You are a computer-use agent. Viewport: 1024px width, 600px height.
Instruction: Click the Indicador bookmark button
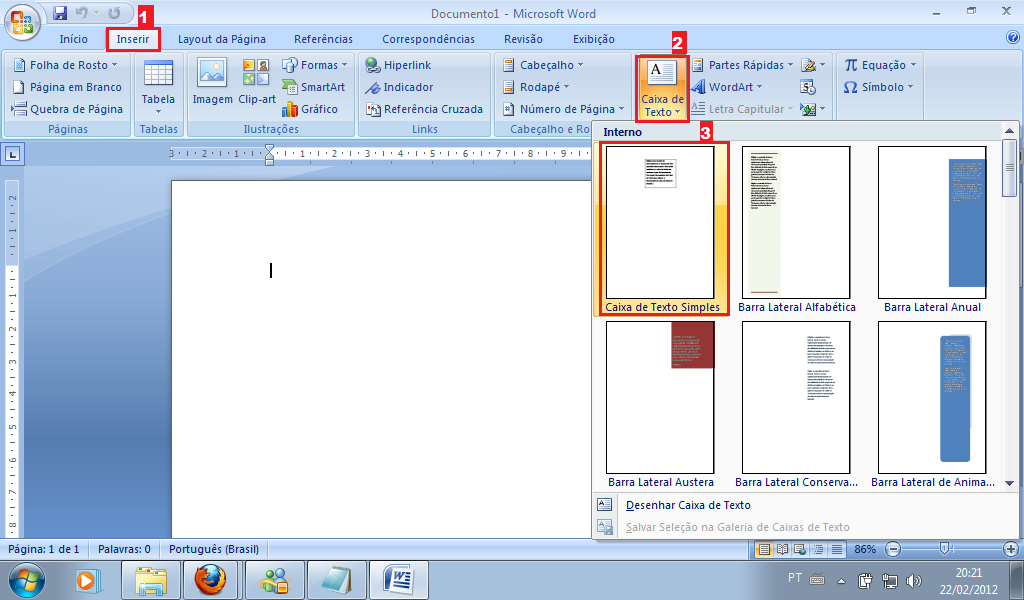coord(399,87)
